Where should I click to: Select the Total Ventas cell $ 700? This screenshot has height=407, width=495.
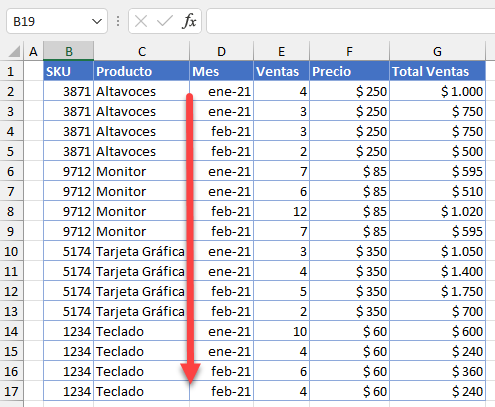pos(437,311)
